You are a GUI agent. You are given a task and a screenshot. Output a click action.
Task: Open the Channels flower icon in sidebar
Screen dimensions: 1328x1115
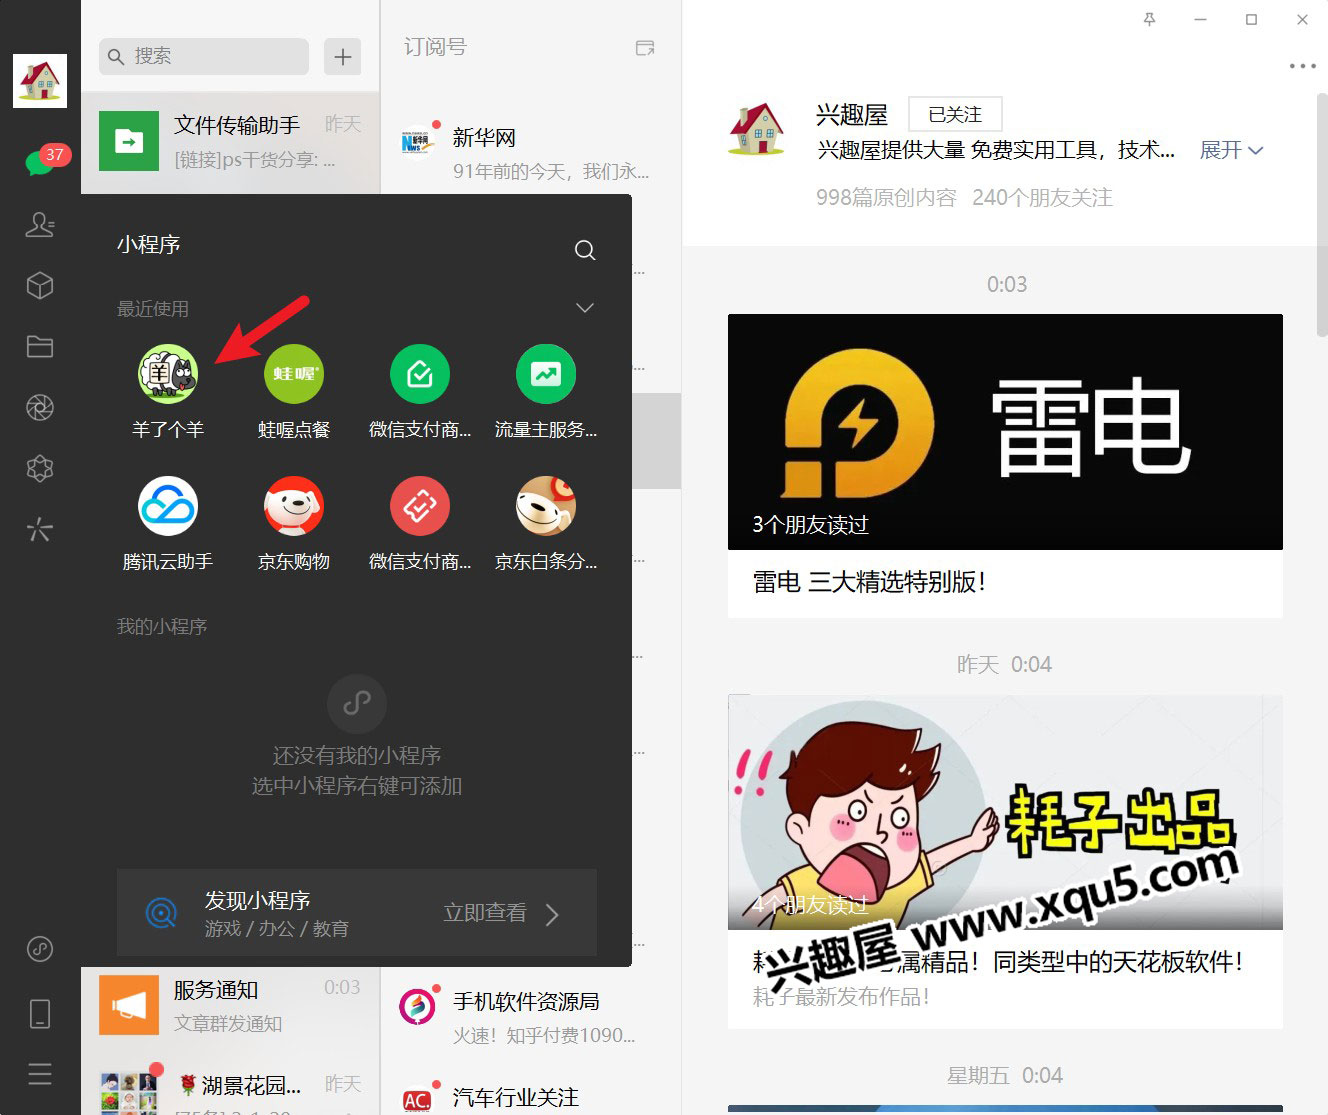[40, 469]
